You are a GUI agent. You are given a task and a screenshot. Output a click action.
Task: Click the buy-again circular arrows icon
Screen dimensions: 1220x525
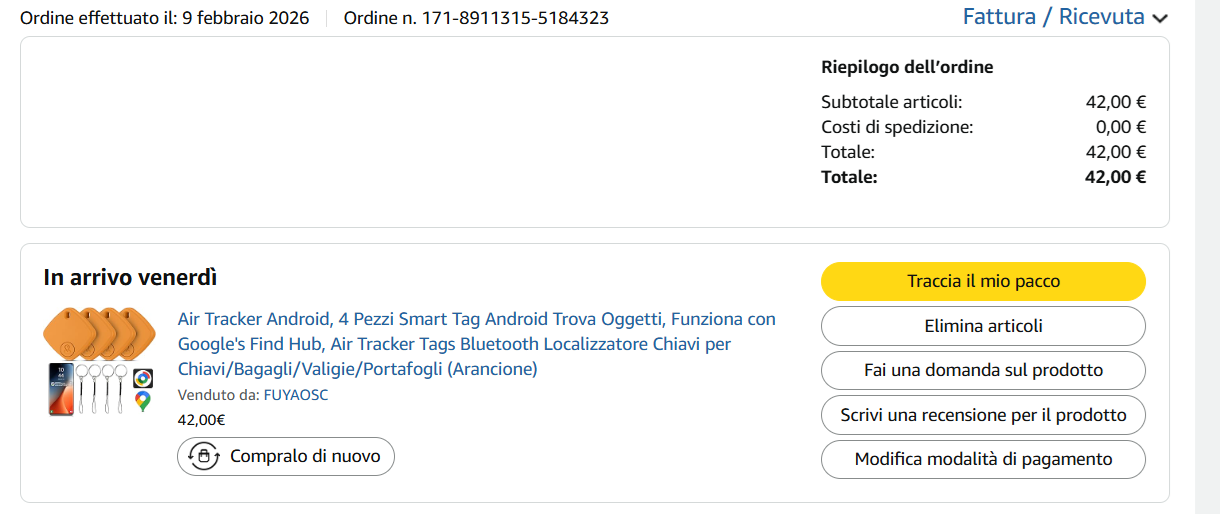[x=204, y=456]
